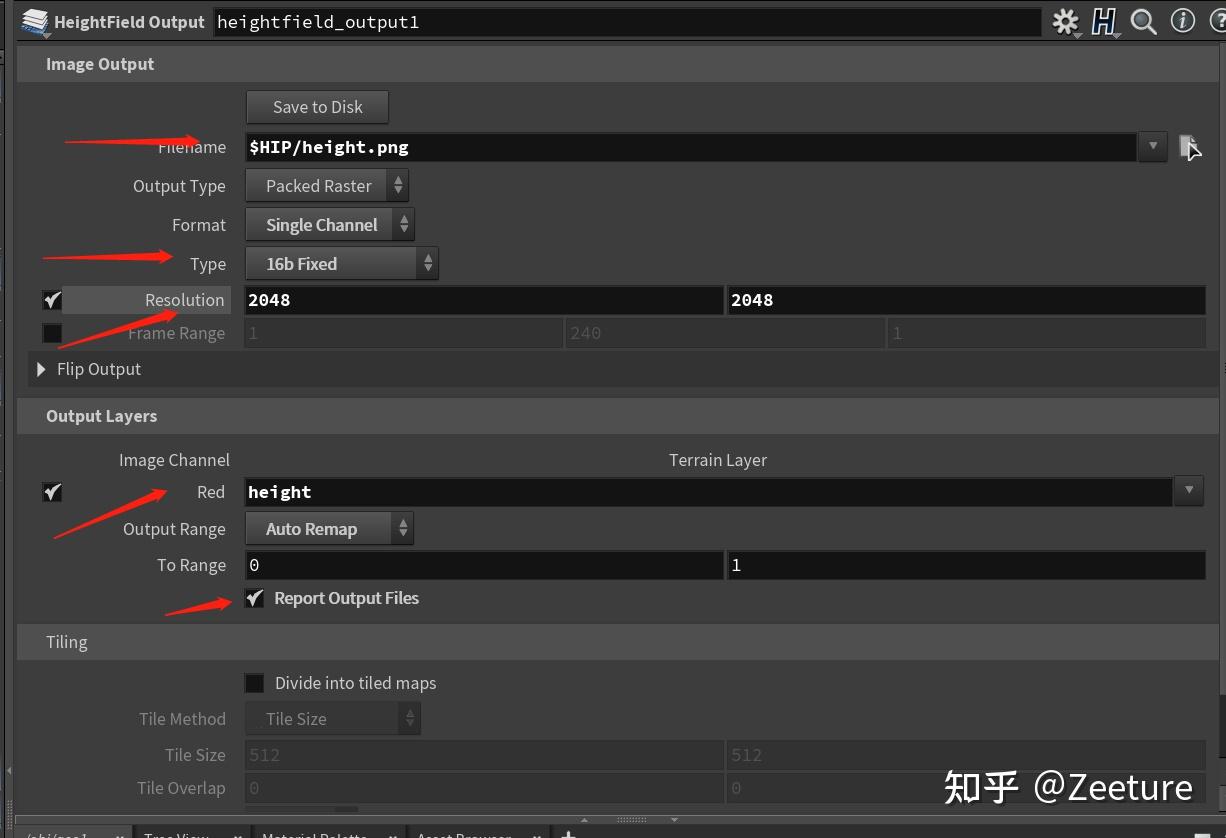The height and width of the screenshot is (838, 1226).
Task: Expand the Flip Output section
Action: click(41, 369)
